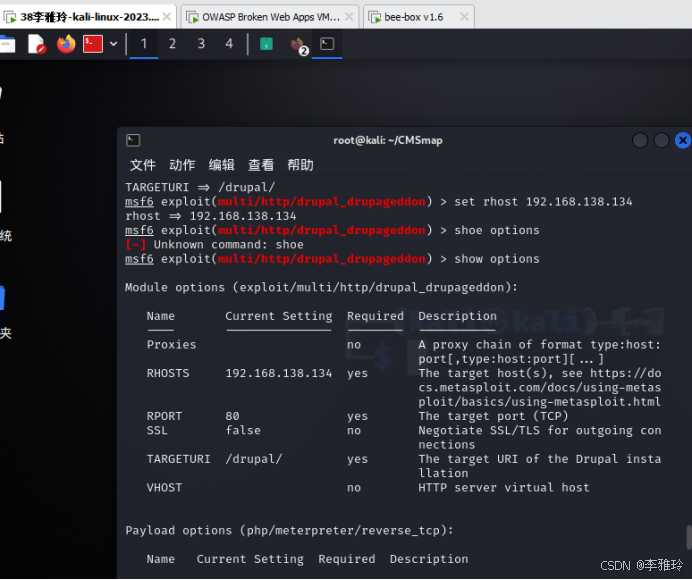Click the RHOSTS value 192.168.138.134
This screenshot has width=692, height=580.
click(279, 373)
